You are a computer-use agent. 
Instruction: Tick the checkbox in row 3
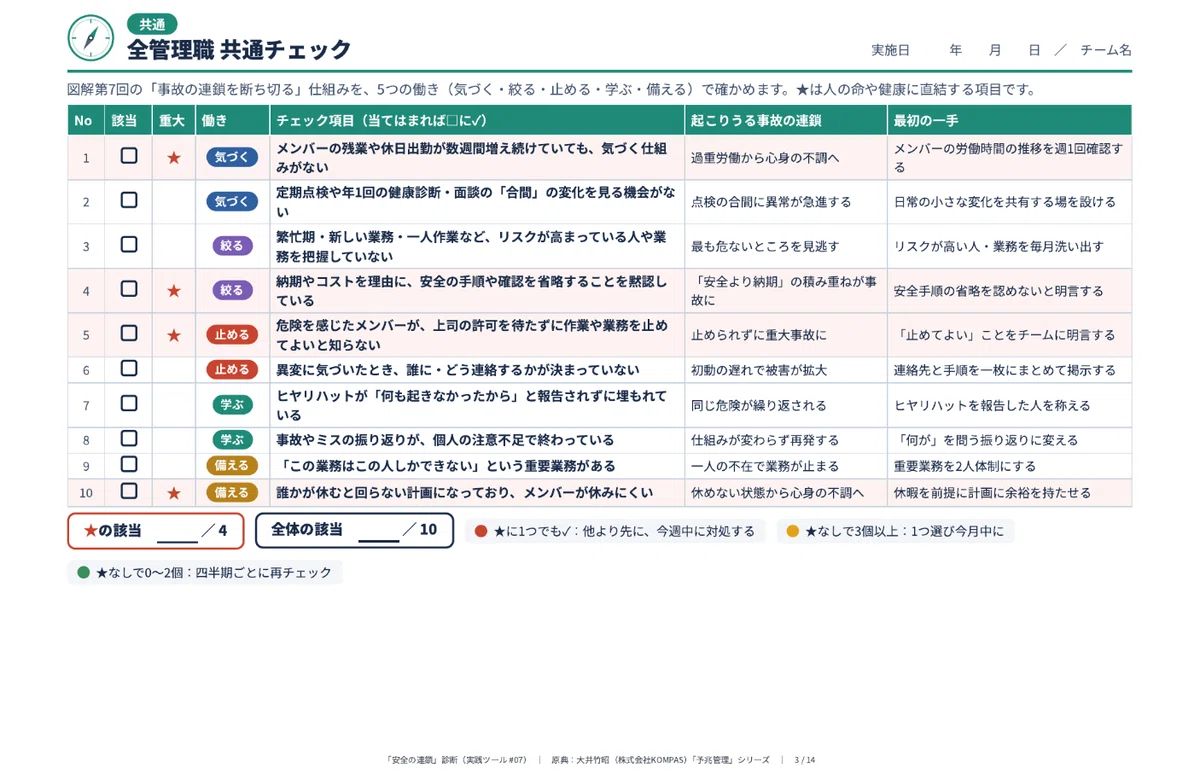tap(129, 244)
